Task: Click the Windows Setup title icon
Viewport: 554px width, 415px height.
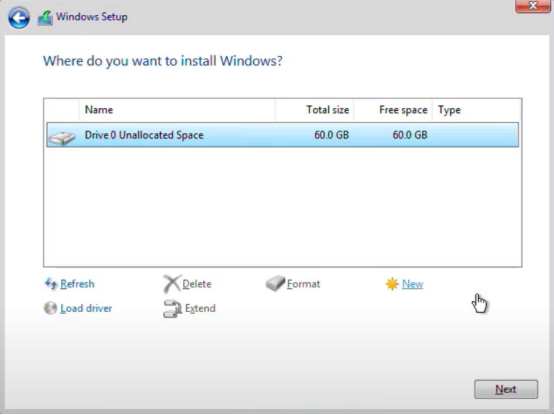Action: (45, 18)
